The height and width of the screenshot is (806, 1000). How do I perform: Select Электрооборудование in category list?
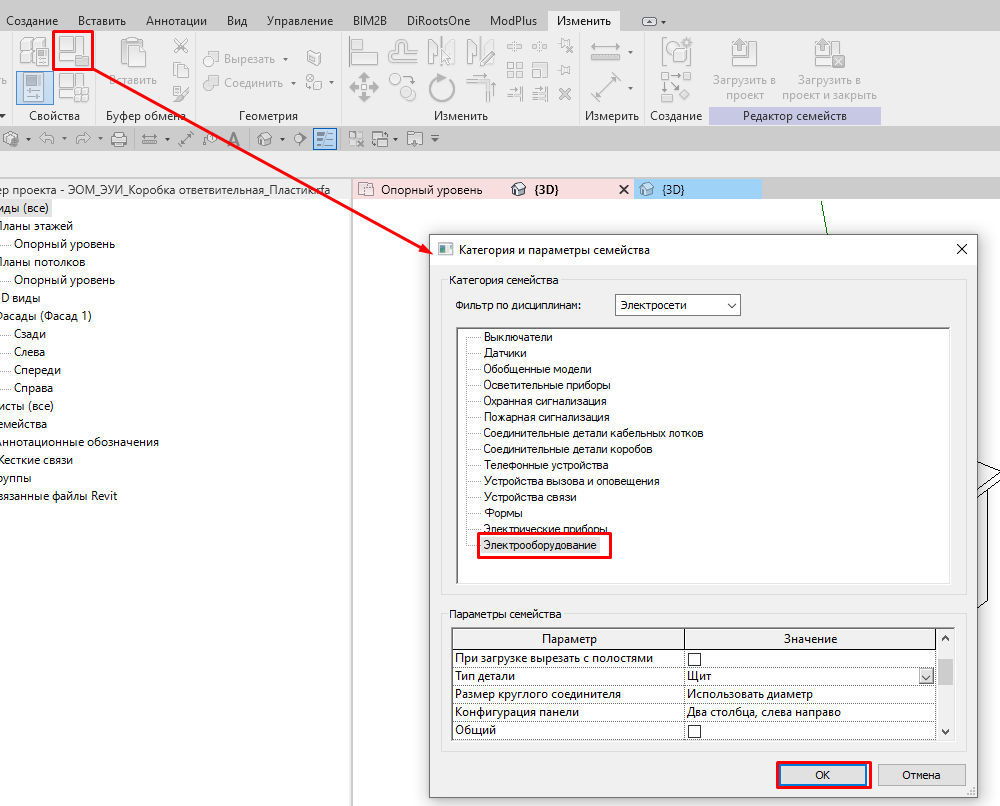pyautogui.click(x=540, y=545)
